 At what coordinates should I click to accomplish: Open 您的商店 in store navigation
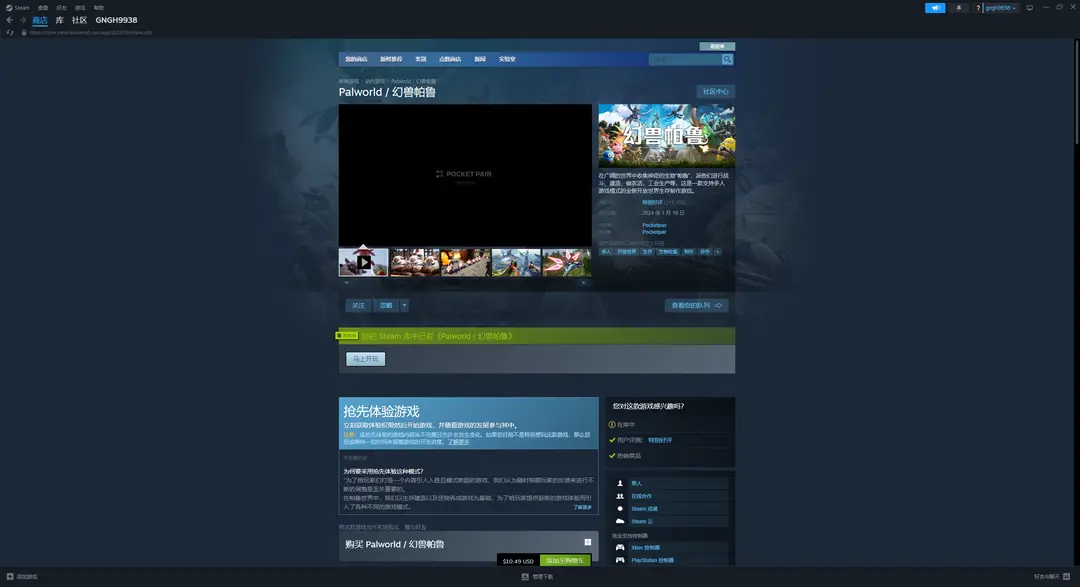tap(356, 59)
